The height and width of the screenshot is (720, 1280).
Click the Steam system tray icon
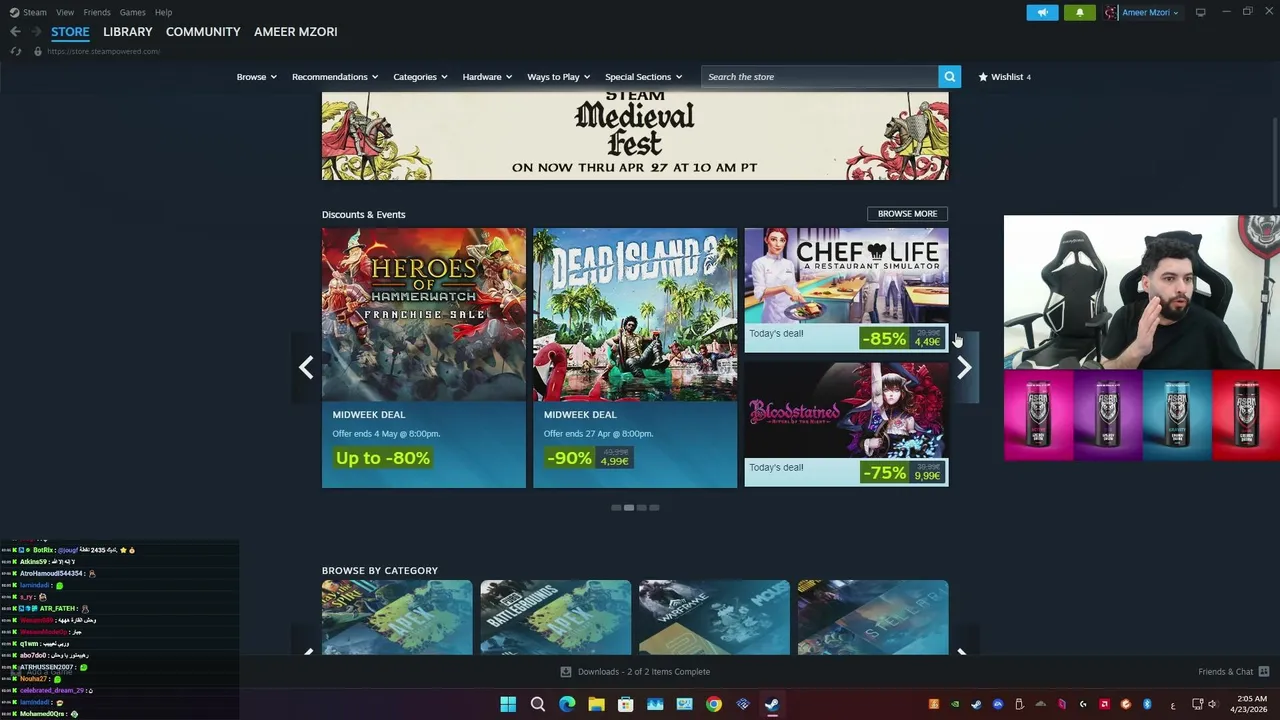pyautogui.click(x=976, y=704)
